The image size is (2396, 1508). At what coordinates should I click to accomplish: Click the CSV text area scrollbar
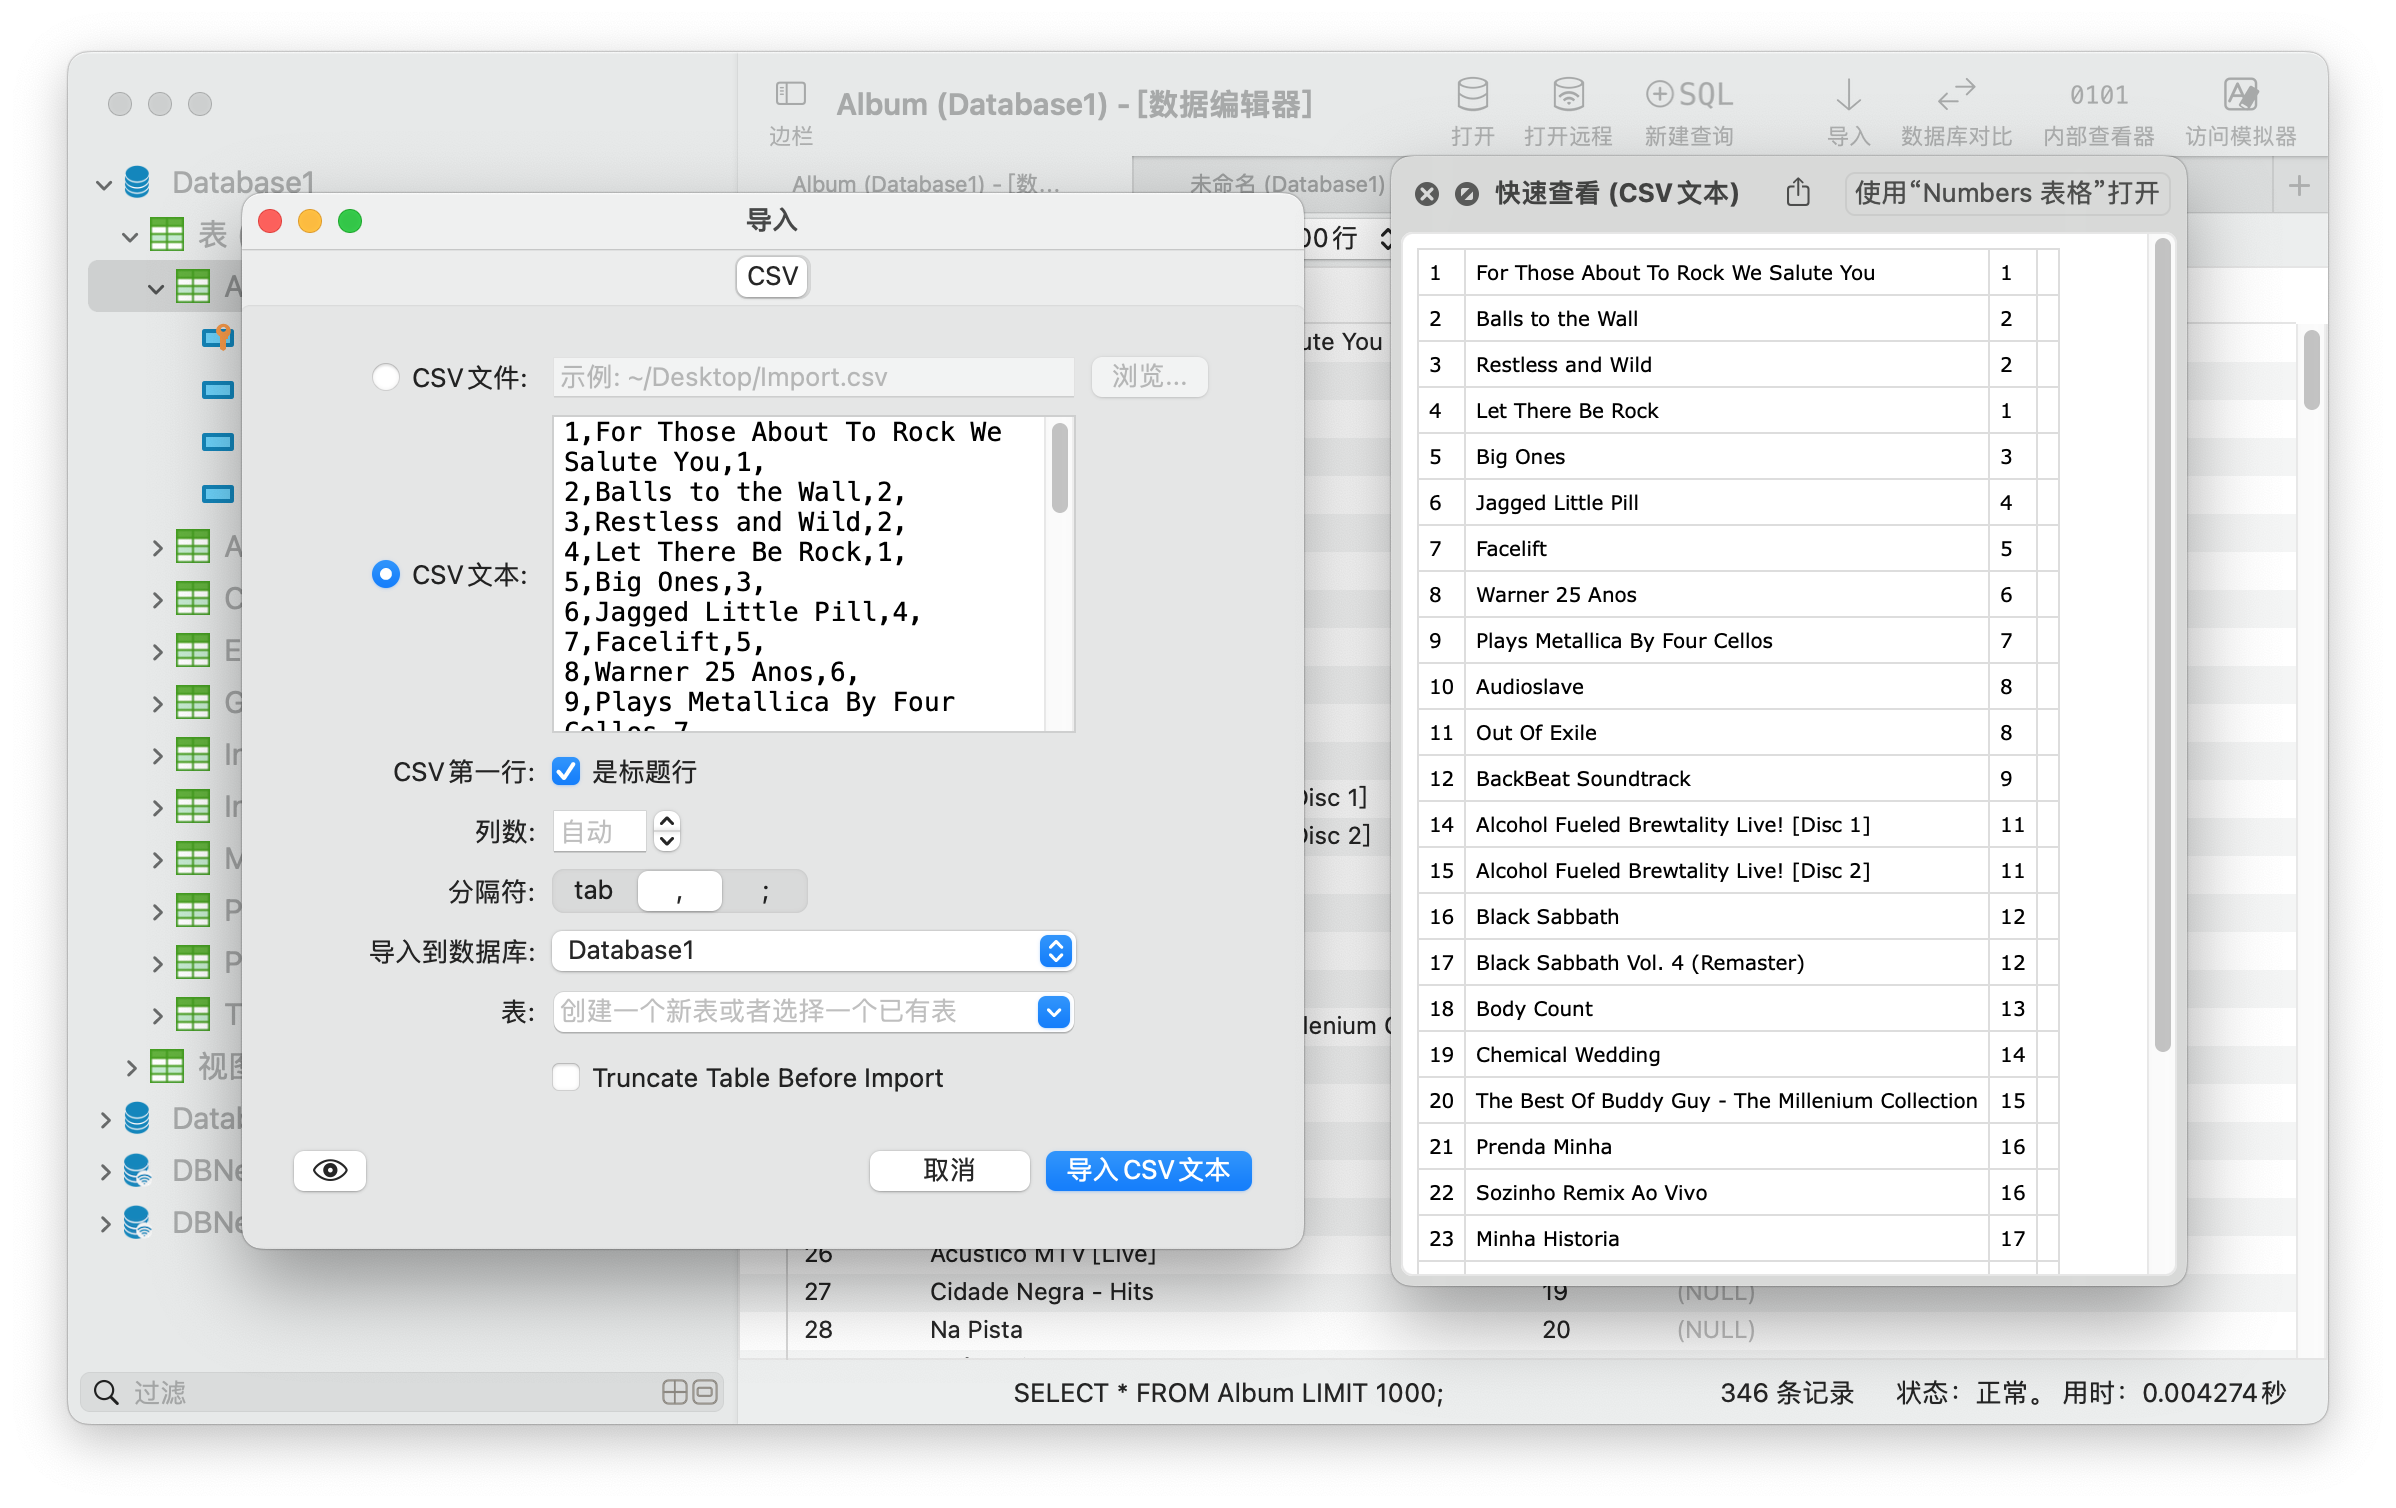click(1060, 466)
